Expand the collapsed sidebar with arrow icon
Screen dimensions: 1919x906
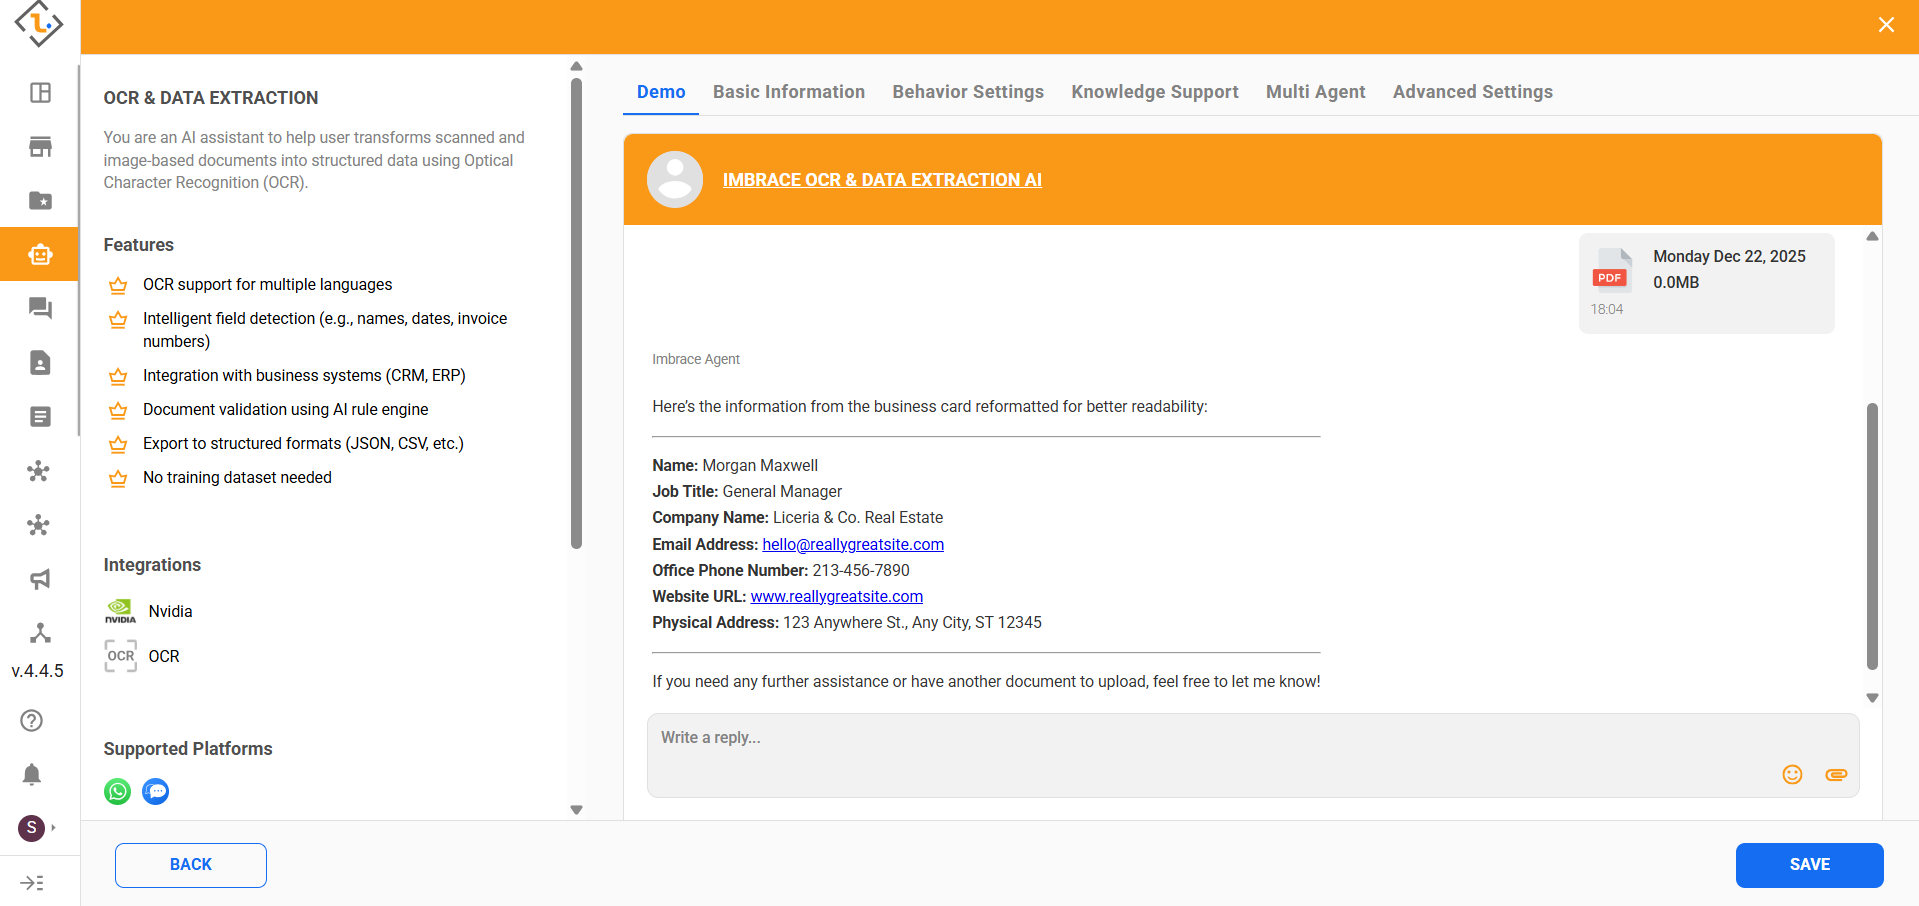32,883
